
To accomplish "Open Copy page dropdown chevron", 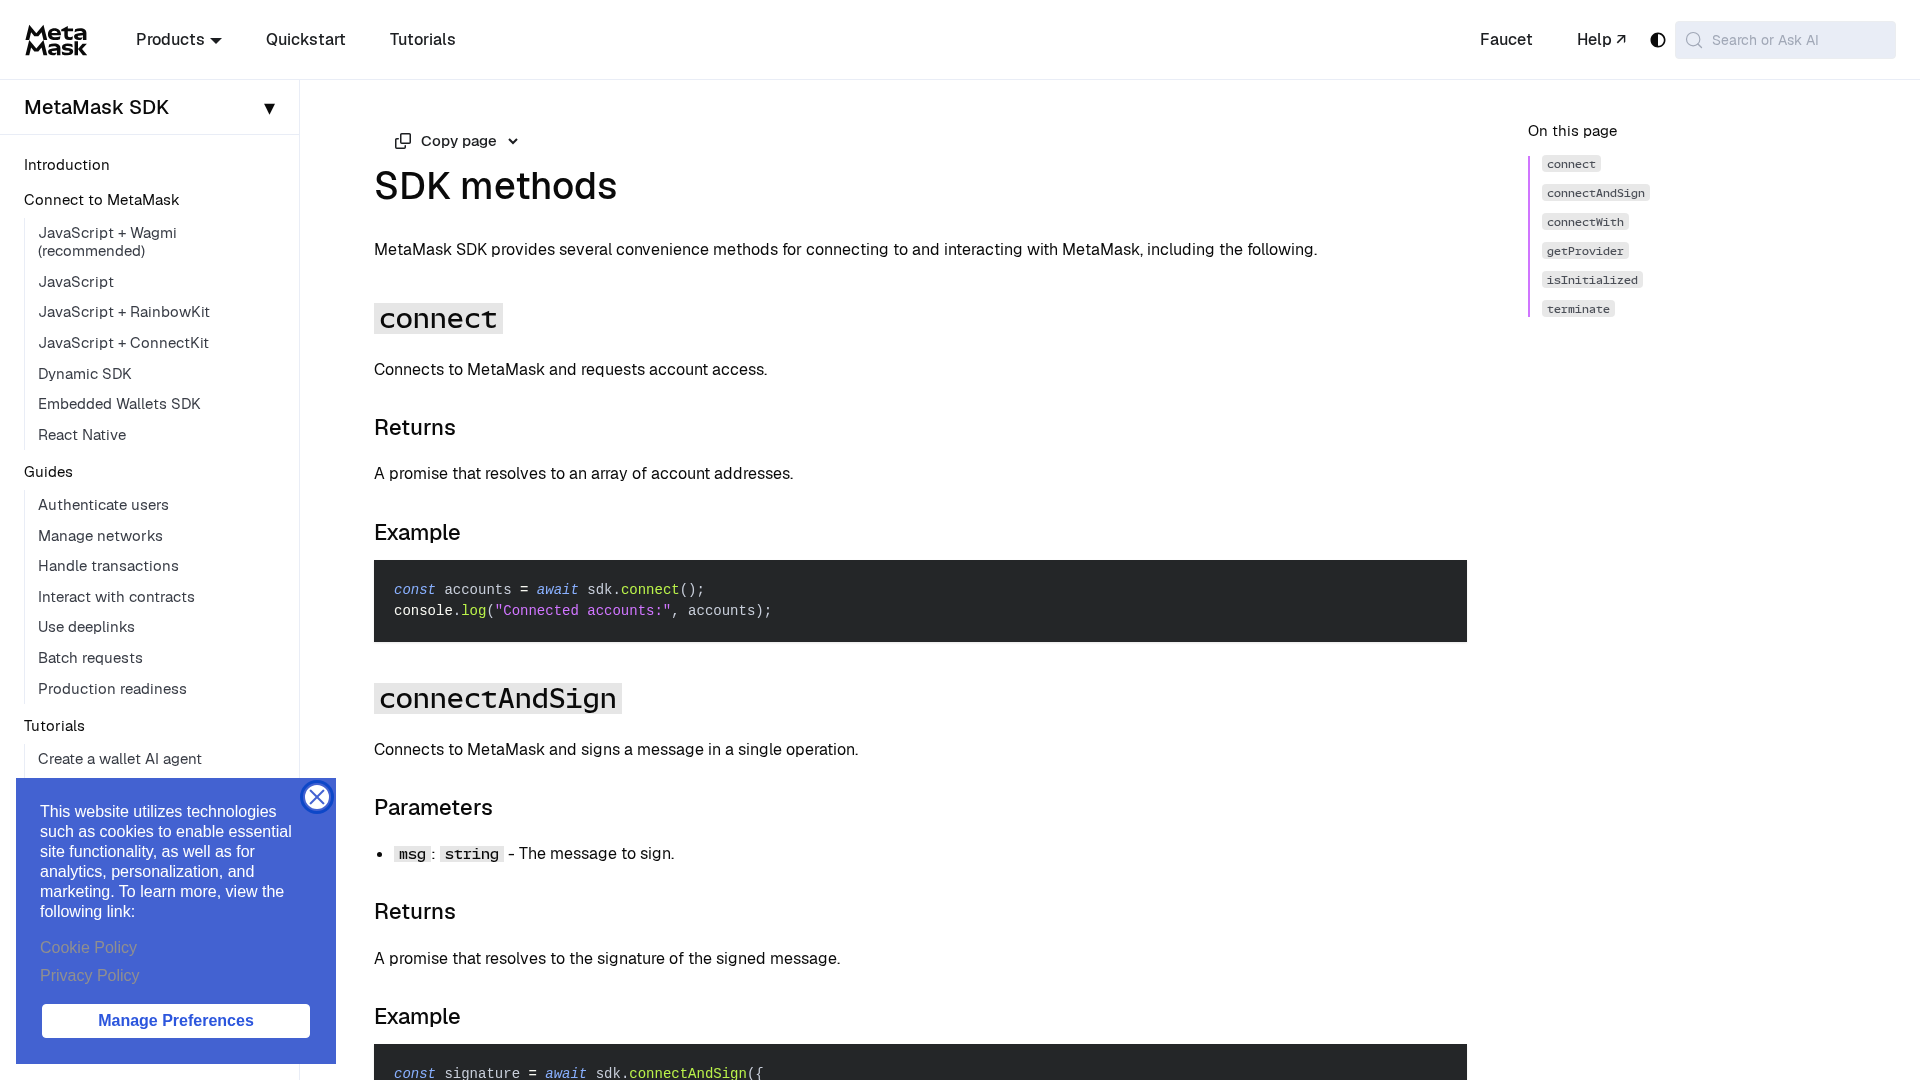I will [x=513, y=141].
